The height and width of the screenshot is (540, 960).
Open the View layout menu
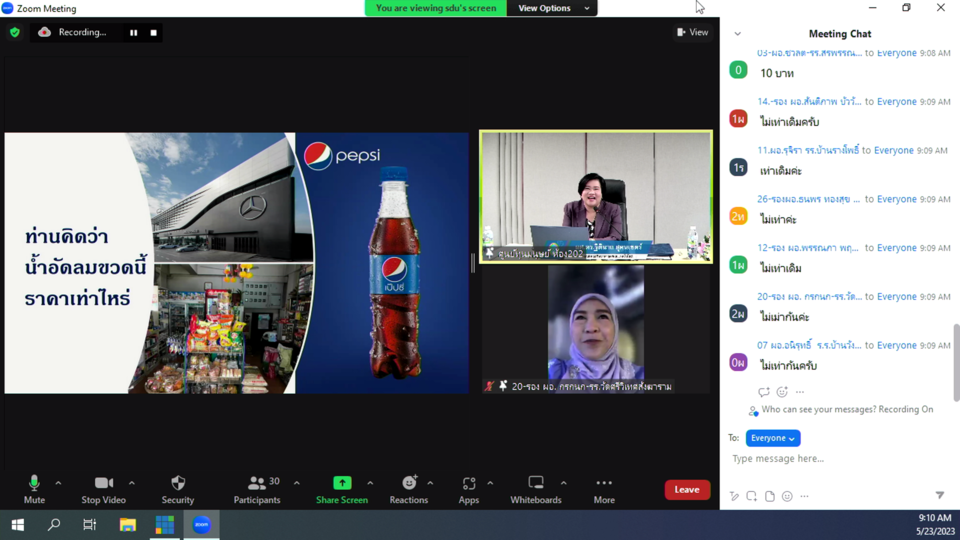(x=692, y=32)
